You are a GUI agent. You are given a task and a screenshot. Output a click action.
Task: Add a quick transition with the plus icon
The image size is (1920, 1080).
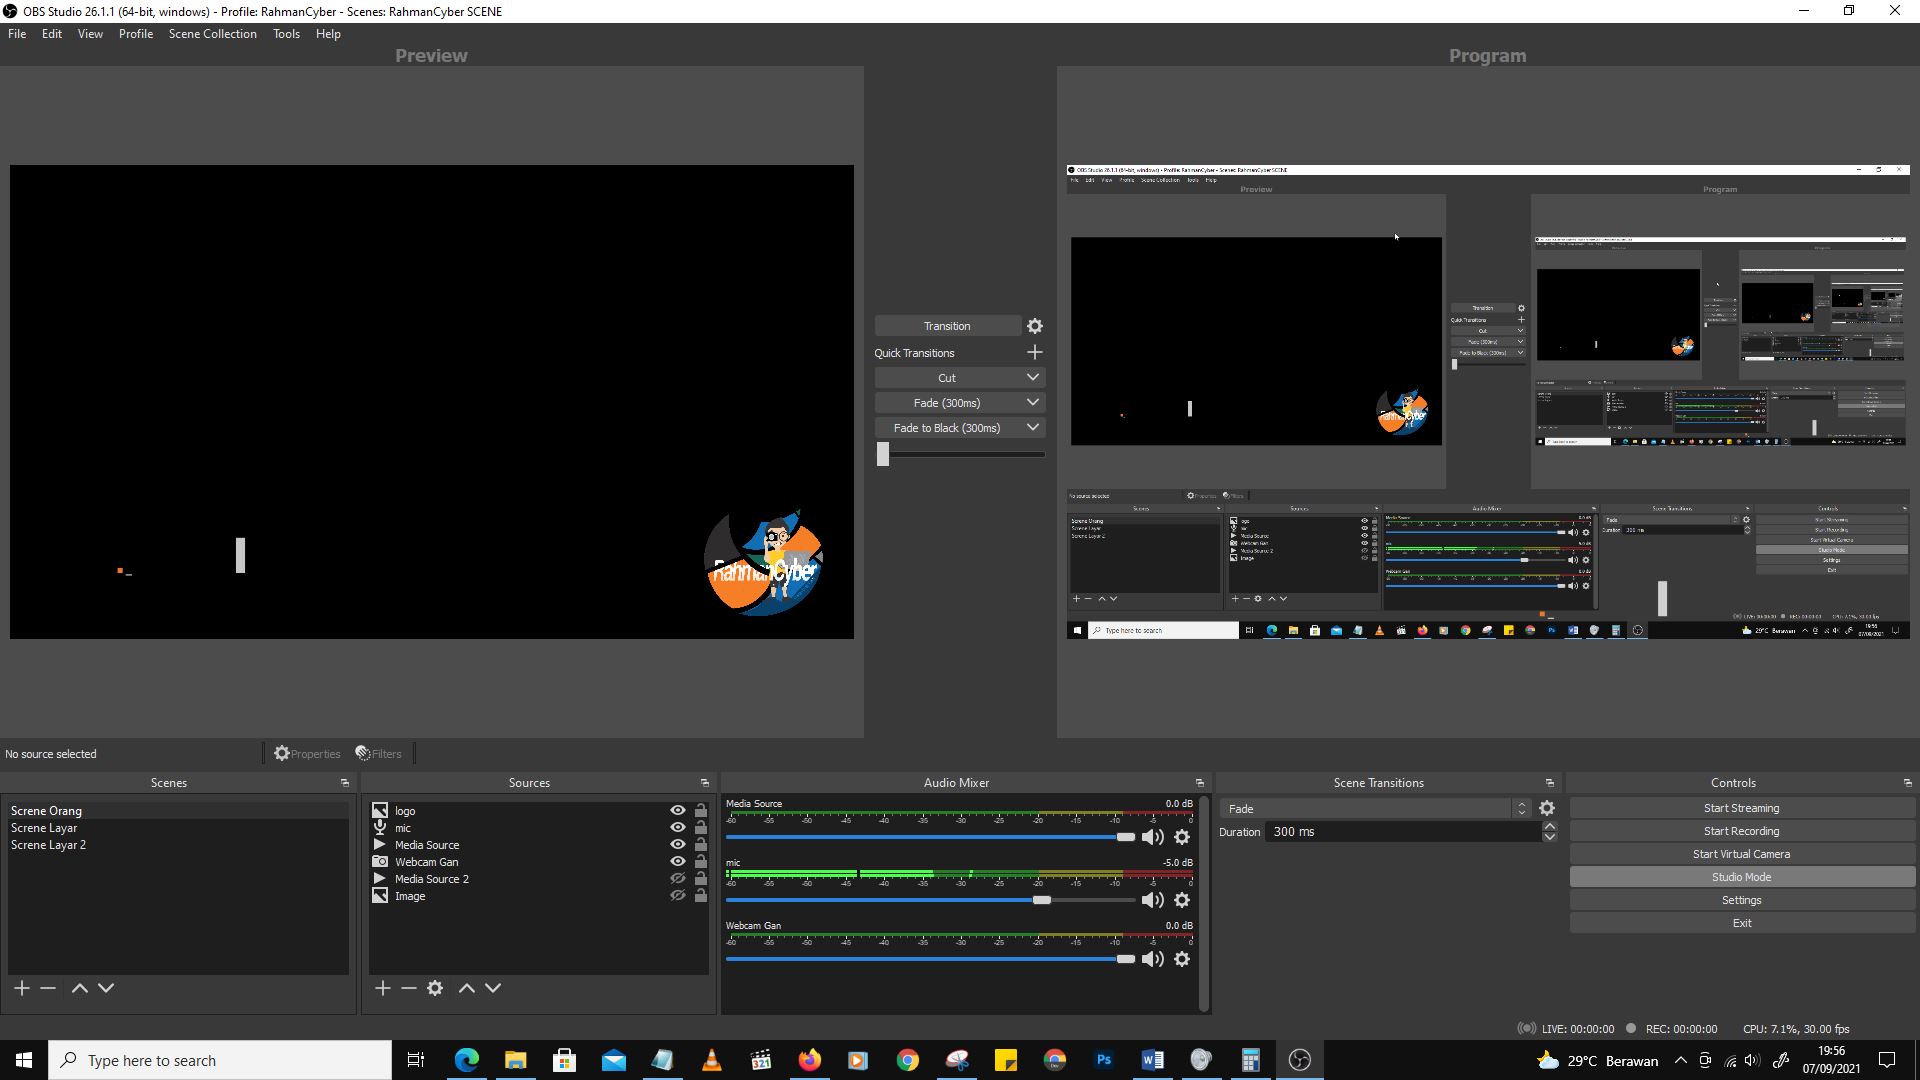[x=1034, y=352]
